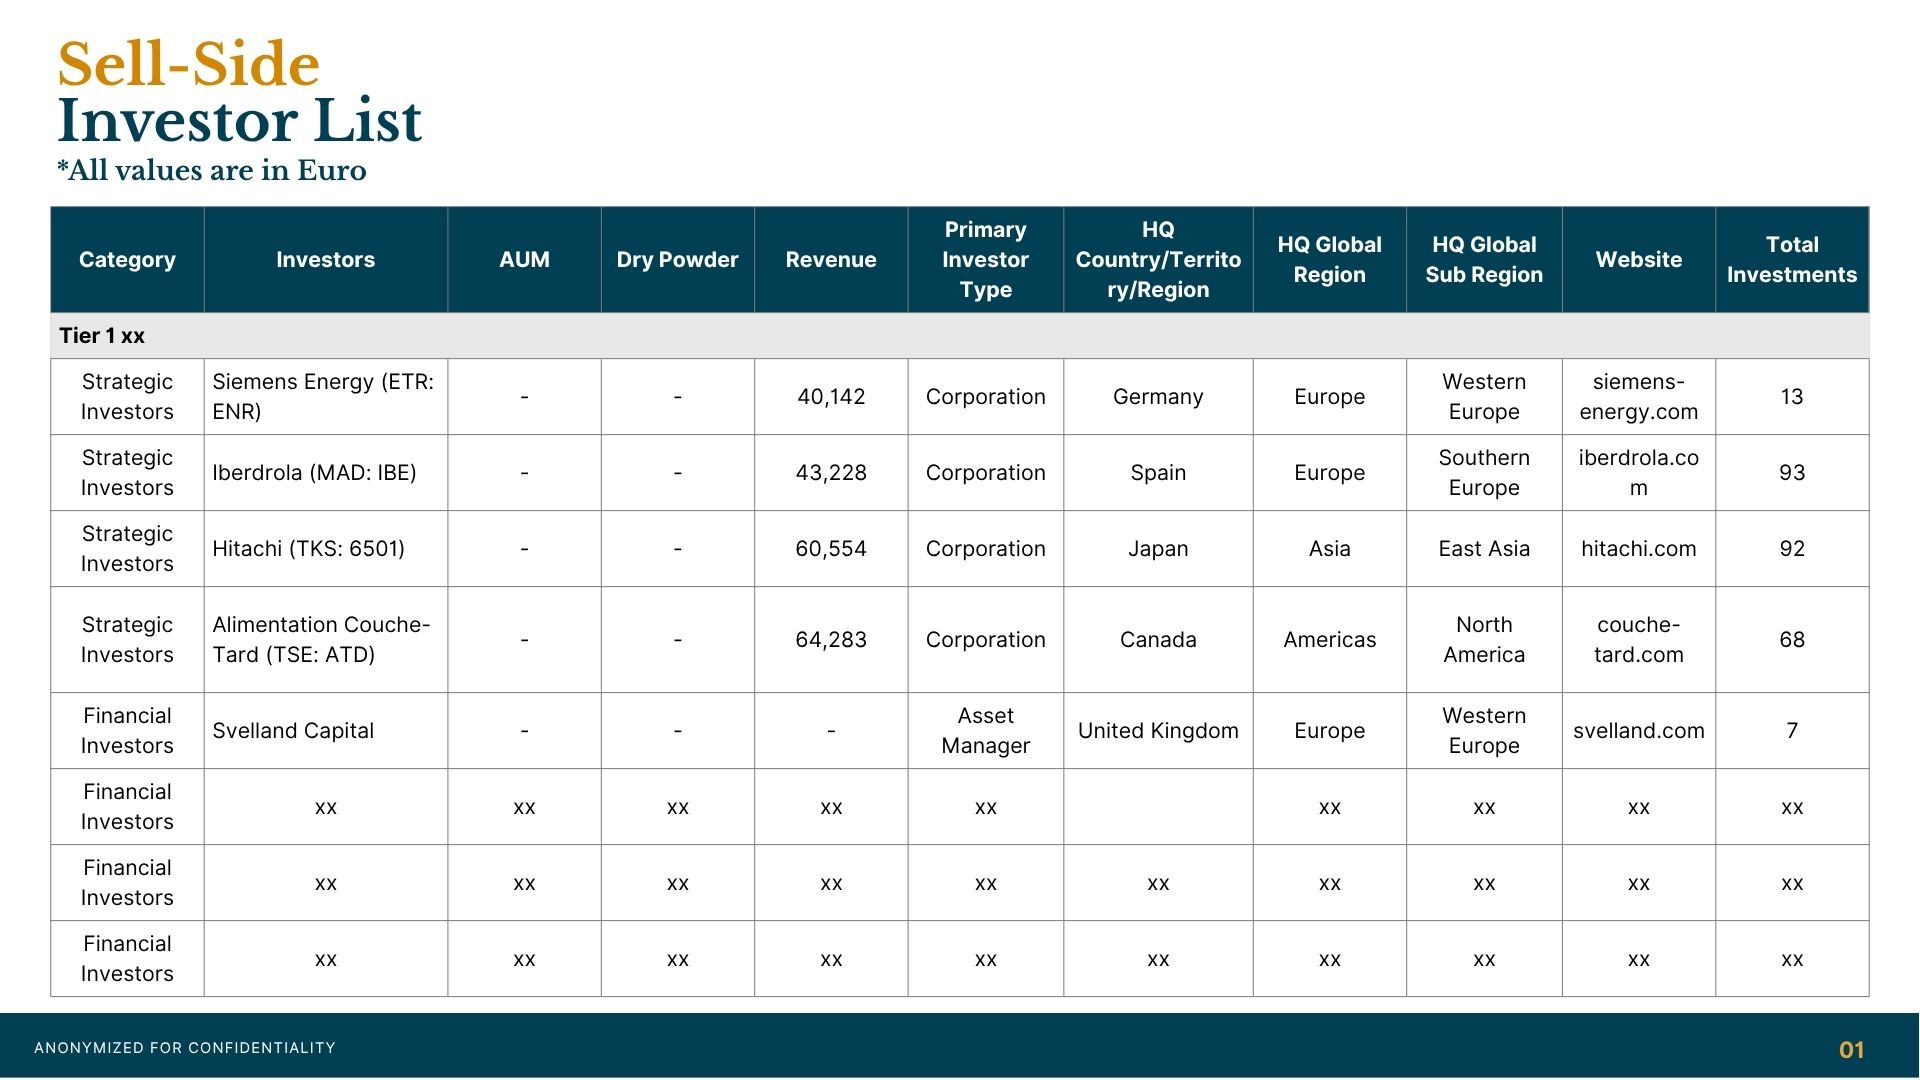
Task: Select the Anonymized for Confidentiality footer text
Action: [185, 1048]
